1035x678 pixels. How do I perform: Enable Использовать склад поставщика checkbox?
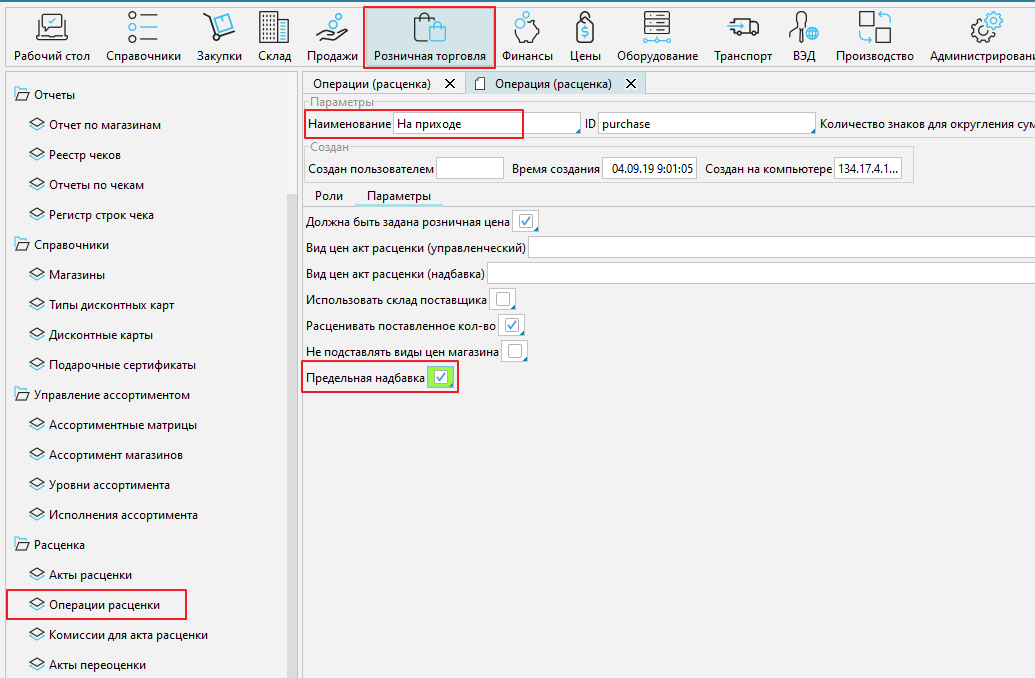[x=503, y=299]
